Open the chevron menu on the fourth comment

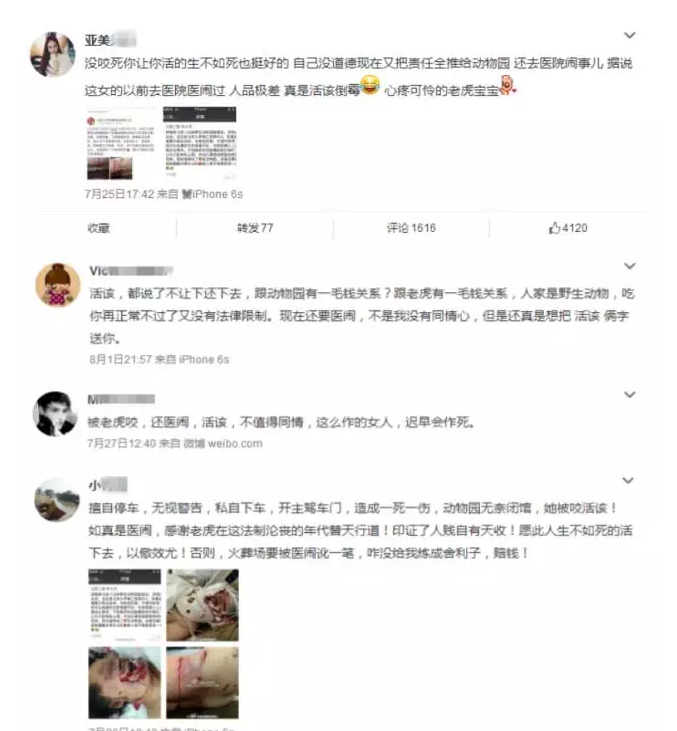pyautogui.click(x=628, y=481)
